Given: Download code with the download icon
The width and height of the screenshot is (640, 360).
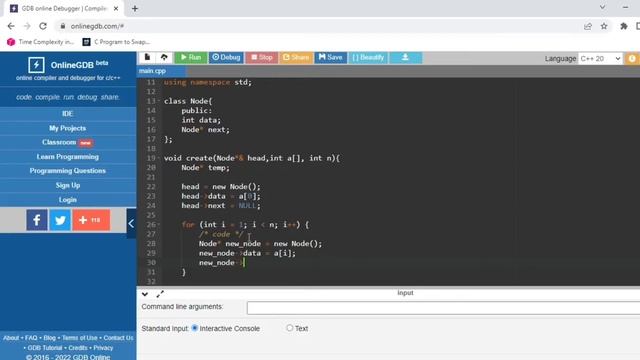Looking at the screenshot, I should point(405,58).
